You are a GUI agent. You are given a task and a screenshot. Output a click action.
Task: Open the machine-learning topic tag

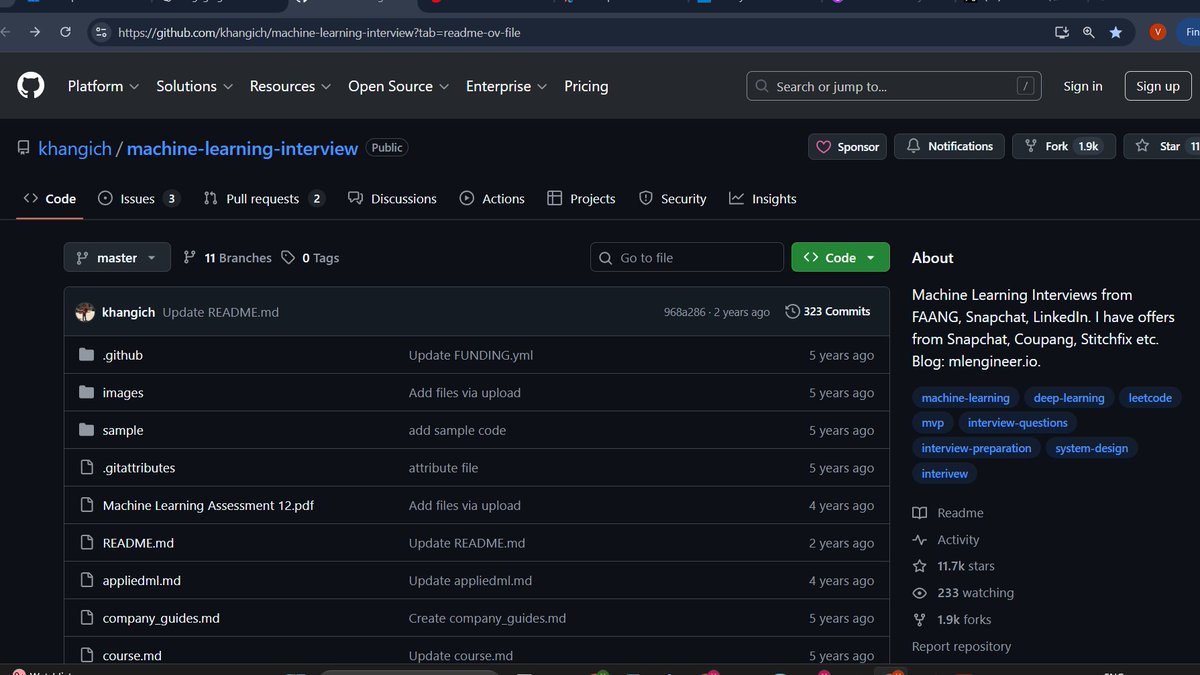(966, 398)
